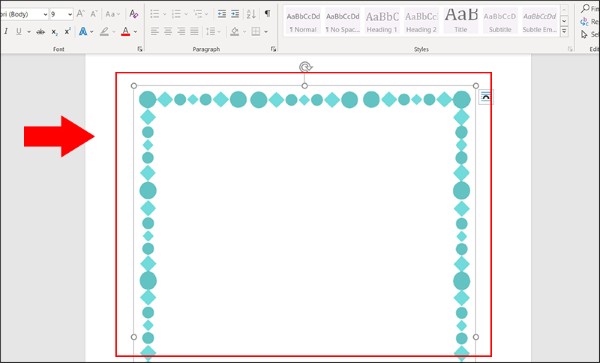Screen dimensions: 600x363
Task: Toggle Subscript formatting
Action: pos(55,32)
